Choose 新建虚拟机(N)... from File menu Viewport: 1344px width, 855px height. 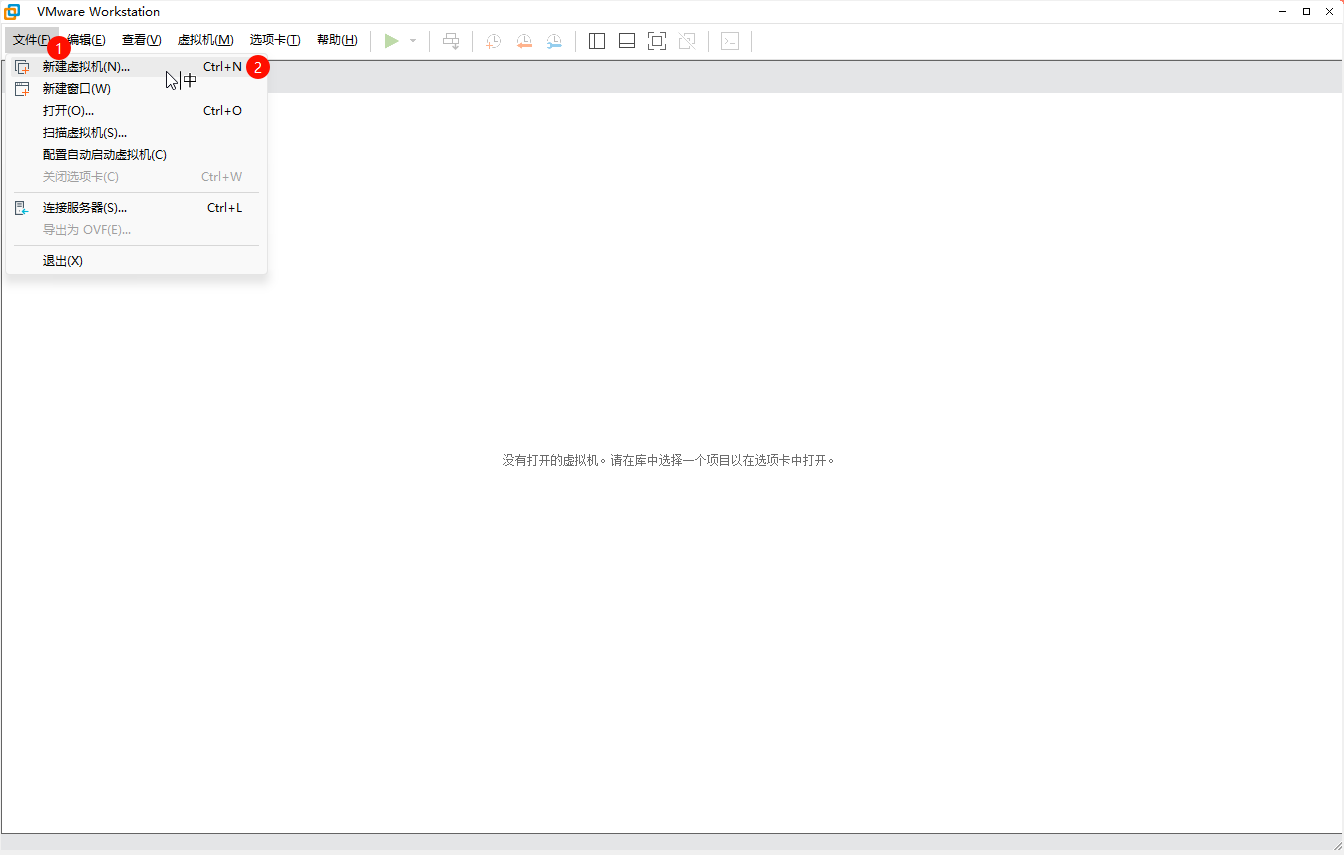point(136,67)
